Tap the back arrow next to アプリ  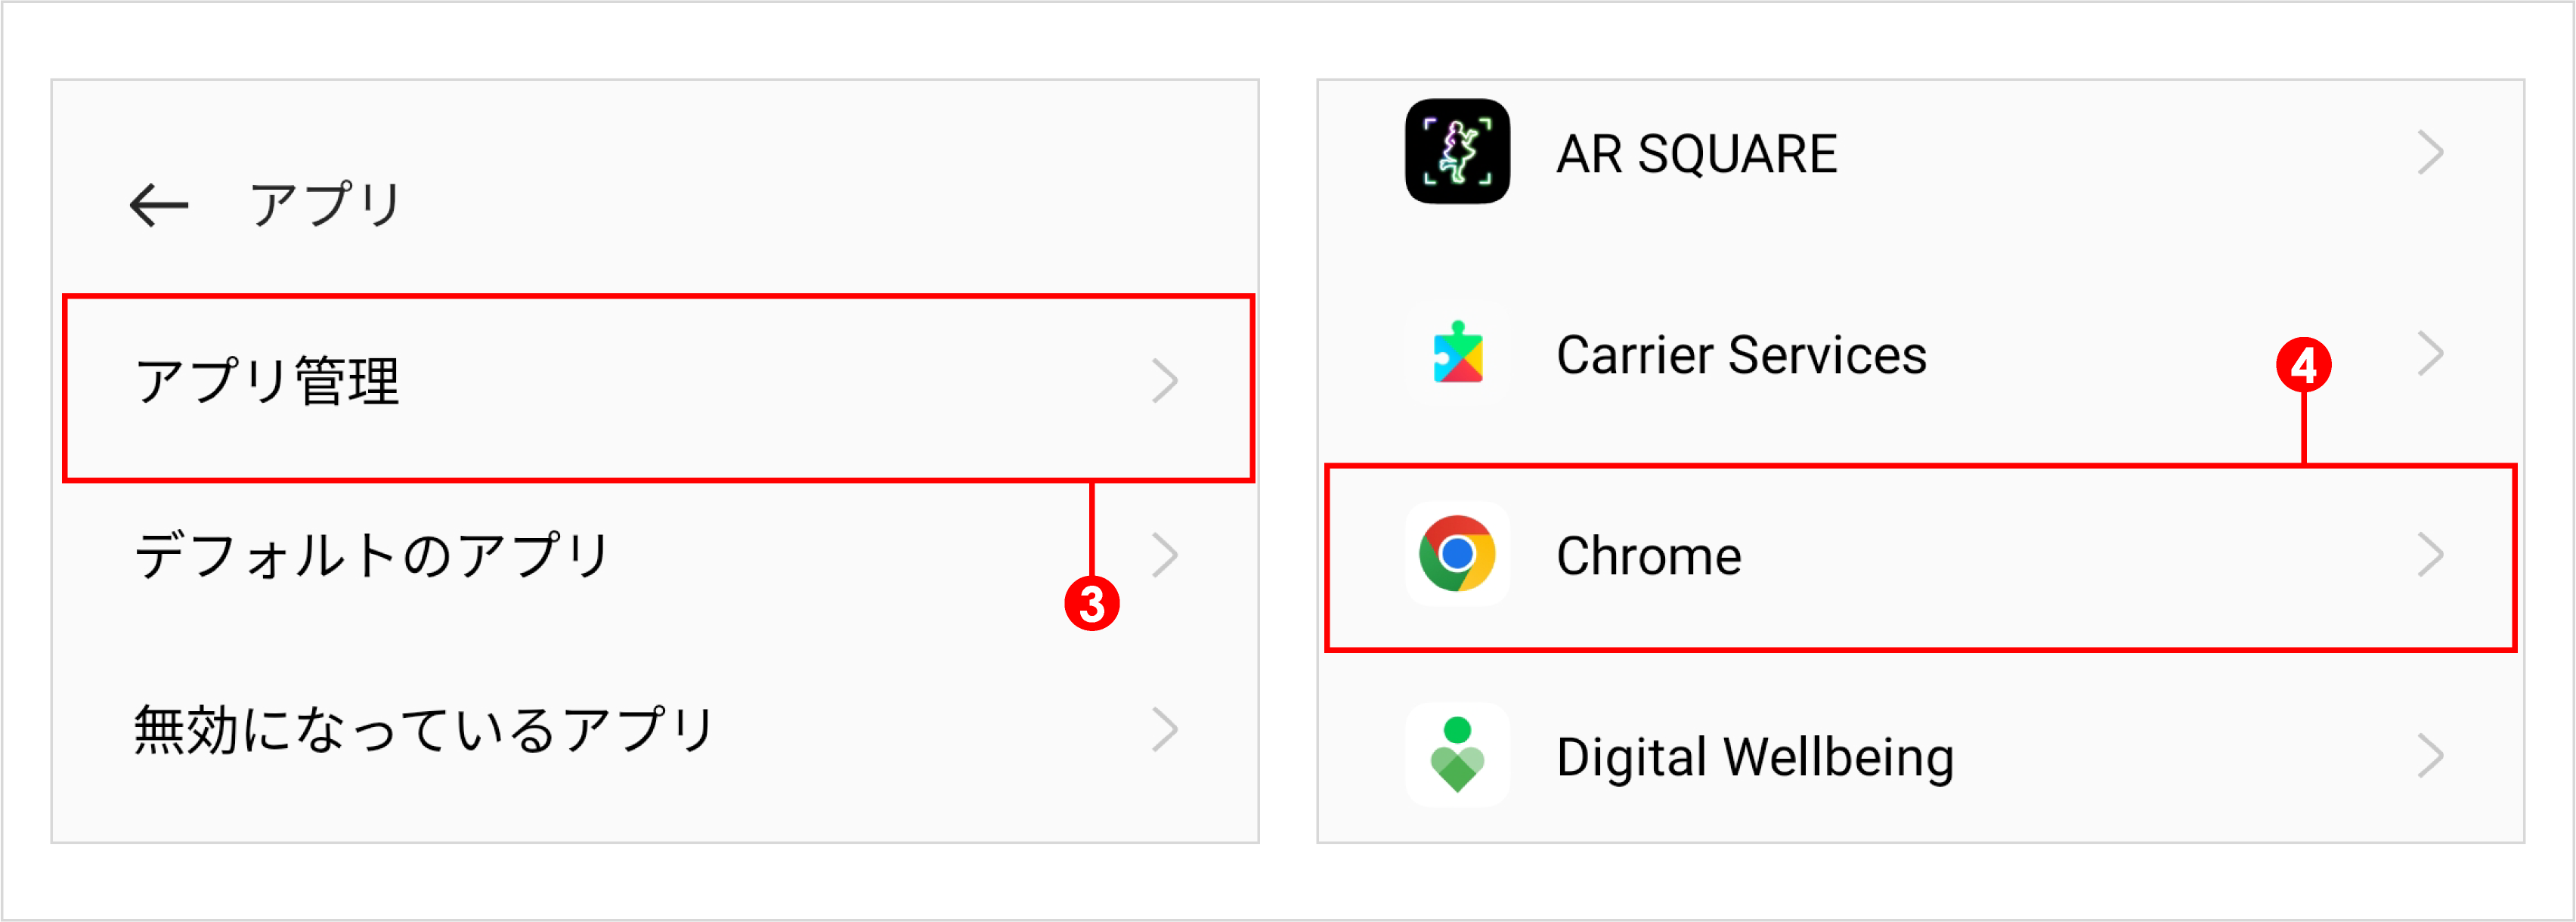(x=158, y=205)
